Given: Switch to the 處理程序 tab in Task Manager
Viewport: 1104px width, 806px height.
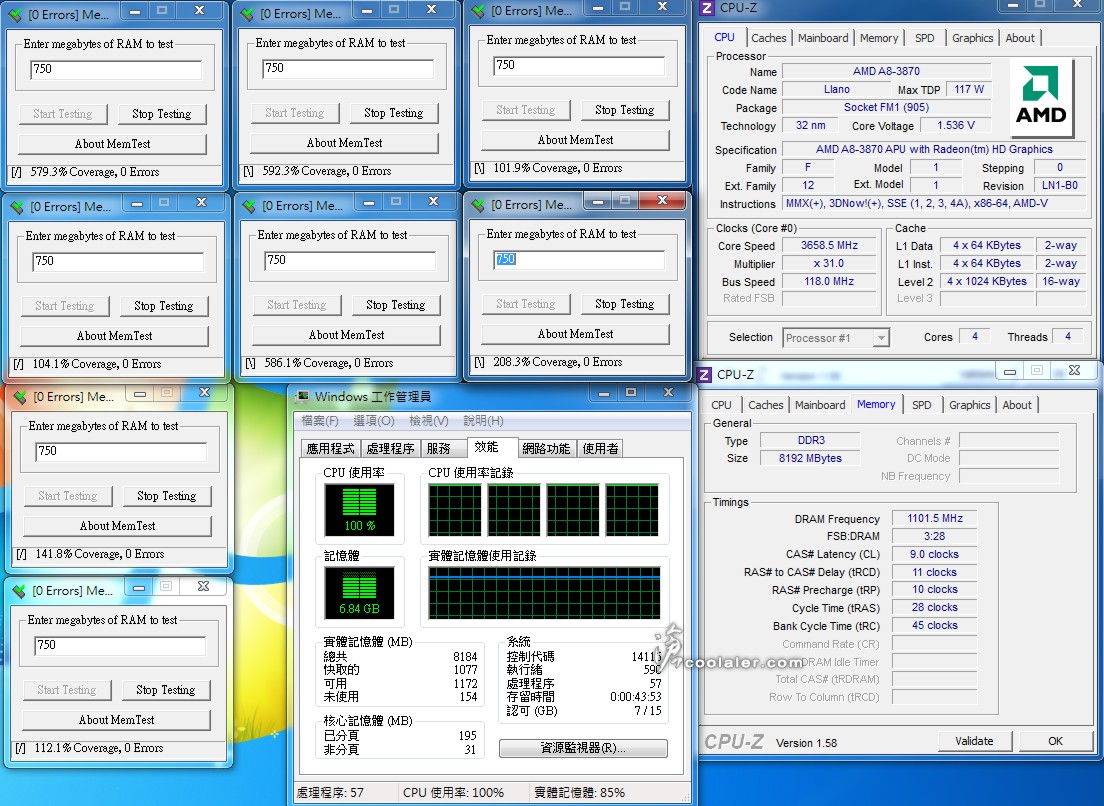Looking at the screenshot, I should [390, 448].
